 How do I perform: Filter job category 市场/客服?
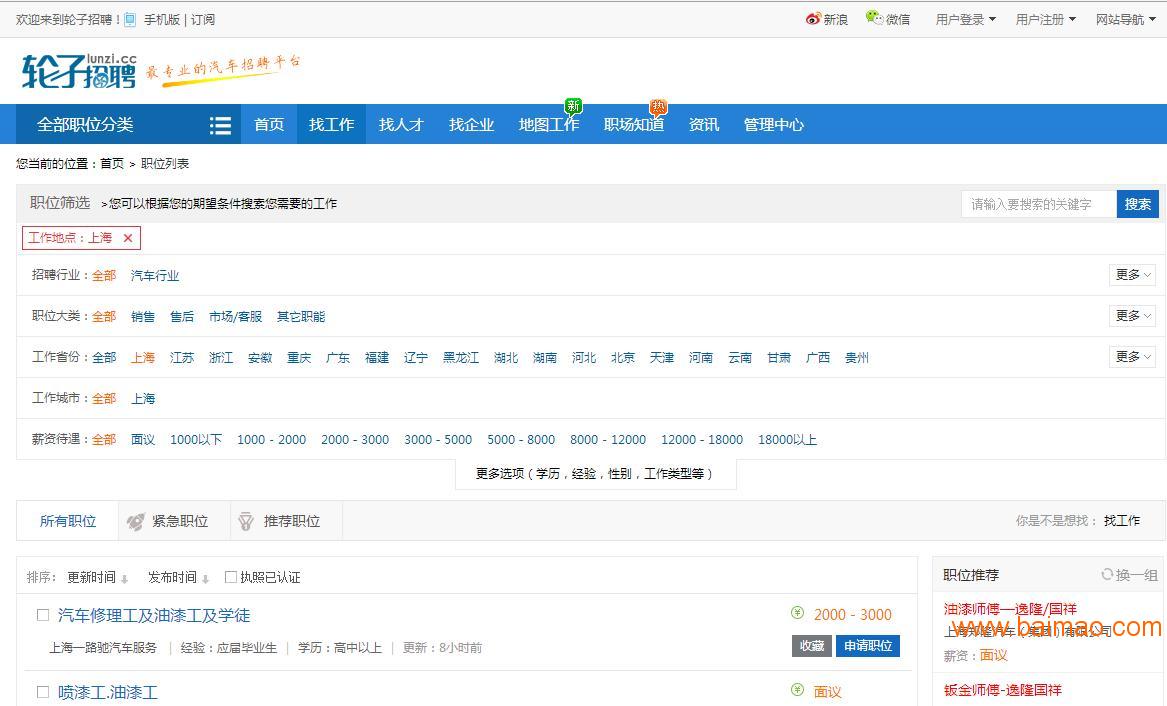pos(235,317)
